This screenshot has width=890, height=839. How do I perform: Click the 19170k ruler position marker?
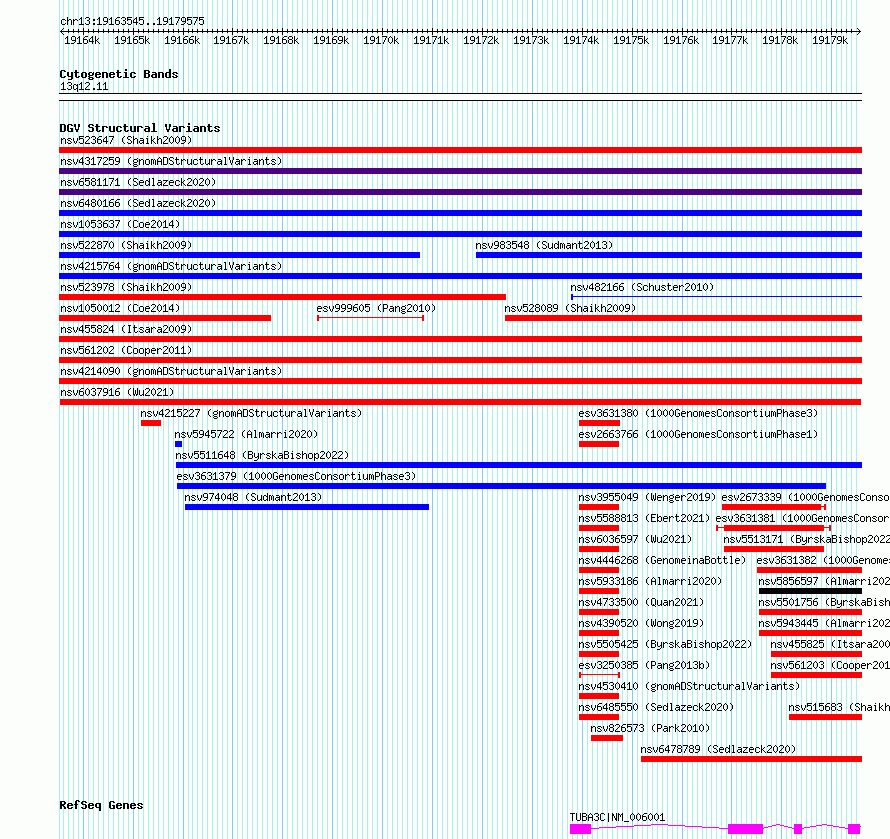point(381,40)
